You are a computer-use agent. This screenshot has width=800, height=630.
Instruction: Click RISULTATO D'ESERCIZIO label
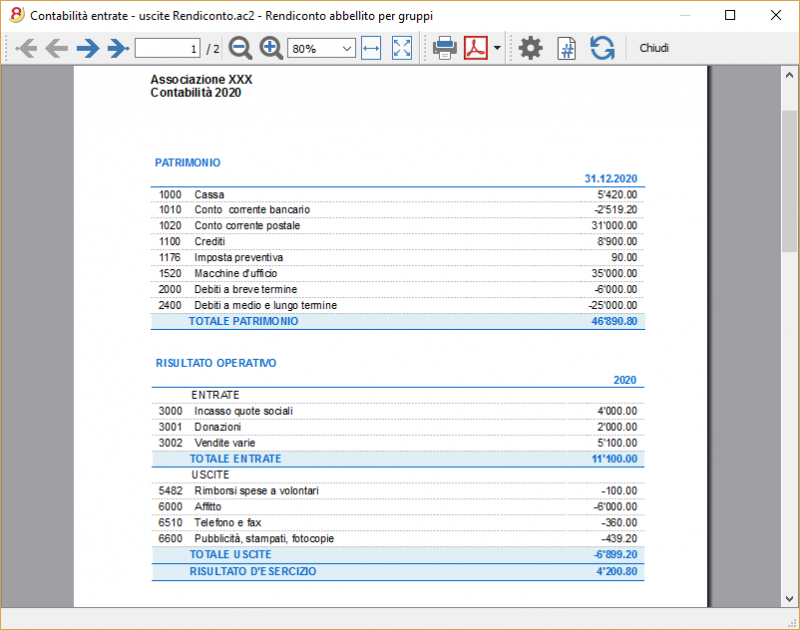tap(253, 571)
